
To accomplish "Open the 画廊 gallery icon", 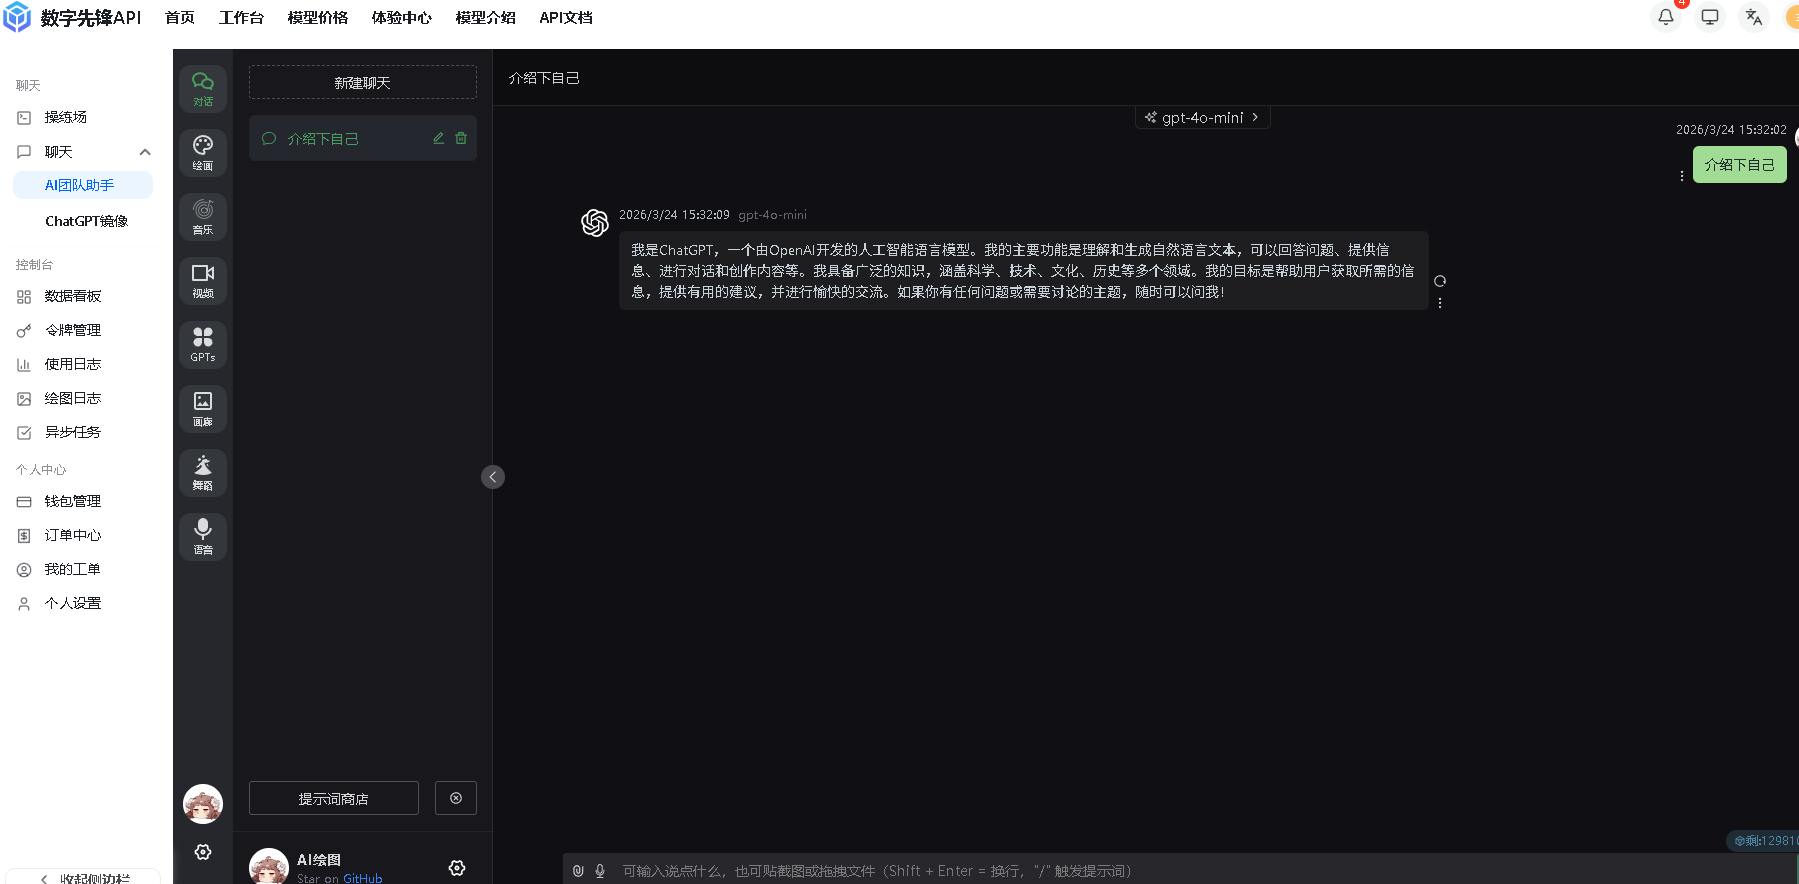I will [203, 409].
